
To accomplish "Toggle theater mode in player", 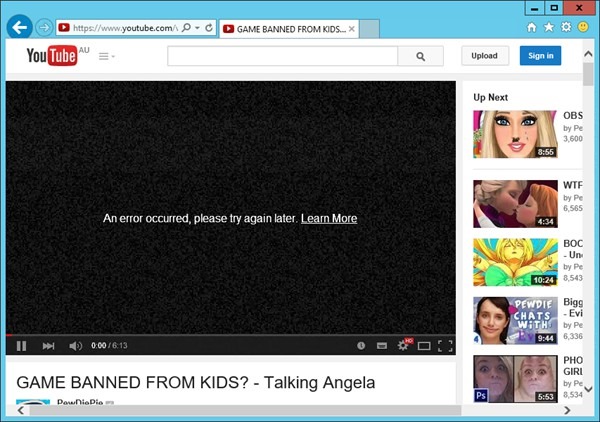I will pyautogui.click(x=424, y=346).
